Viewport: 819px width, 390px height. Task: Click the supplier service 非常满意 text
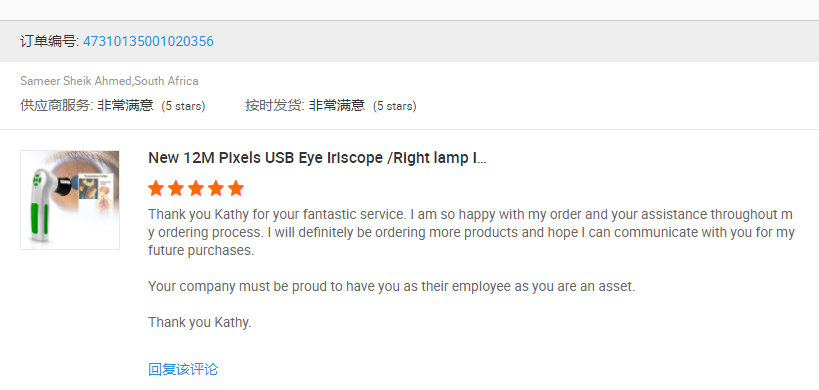pyautogui.click(x=125, y=105)
